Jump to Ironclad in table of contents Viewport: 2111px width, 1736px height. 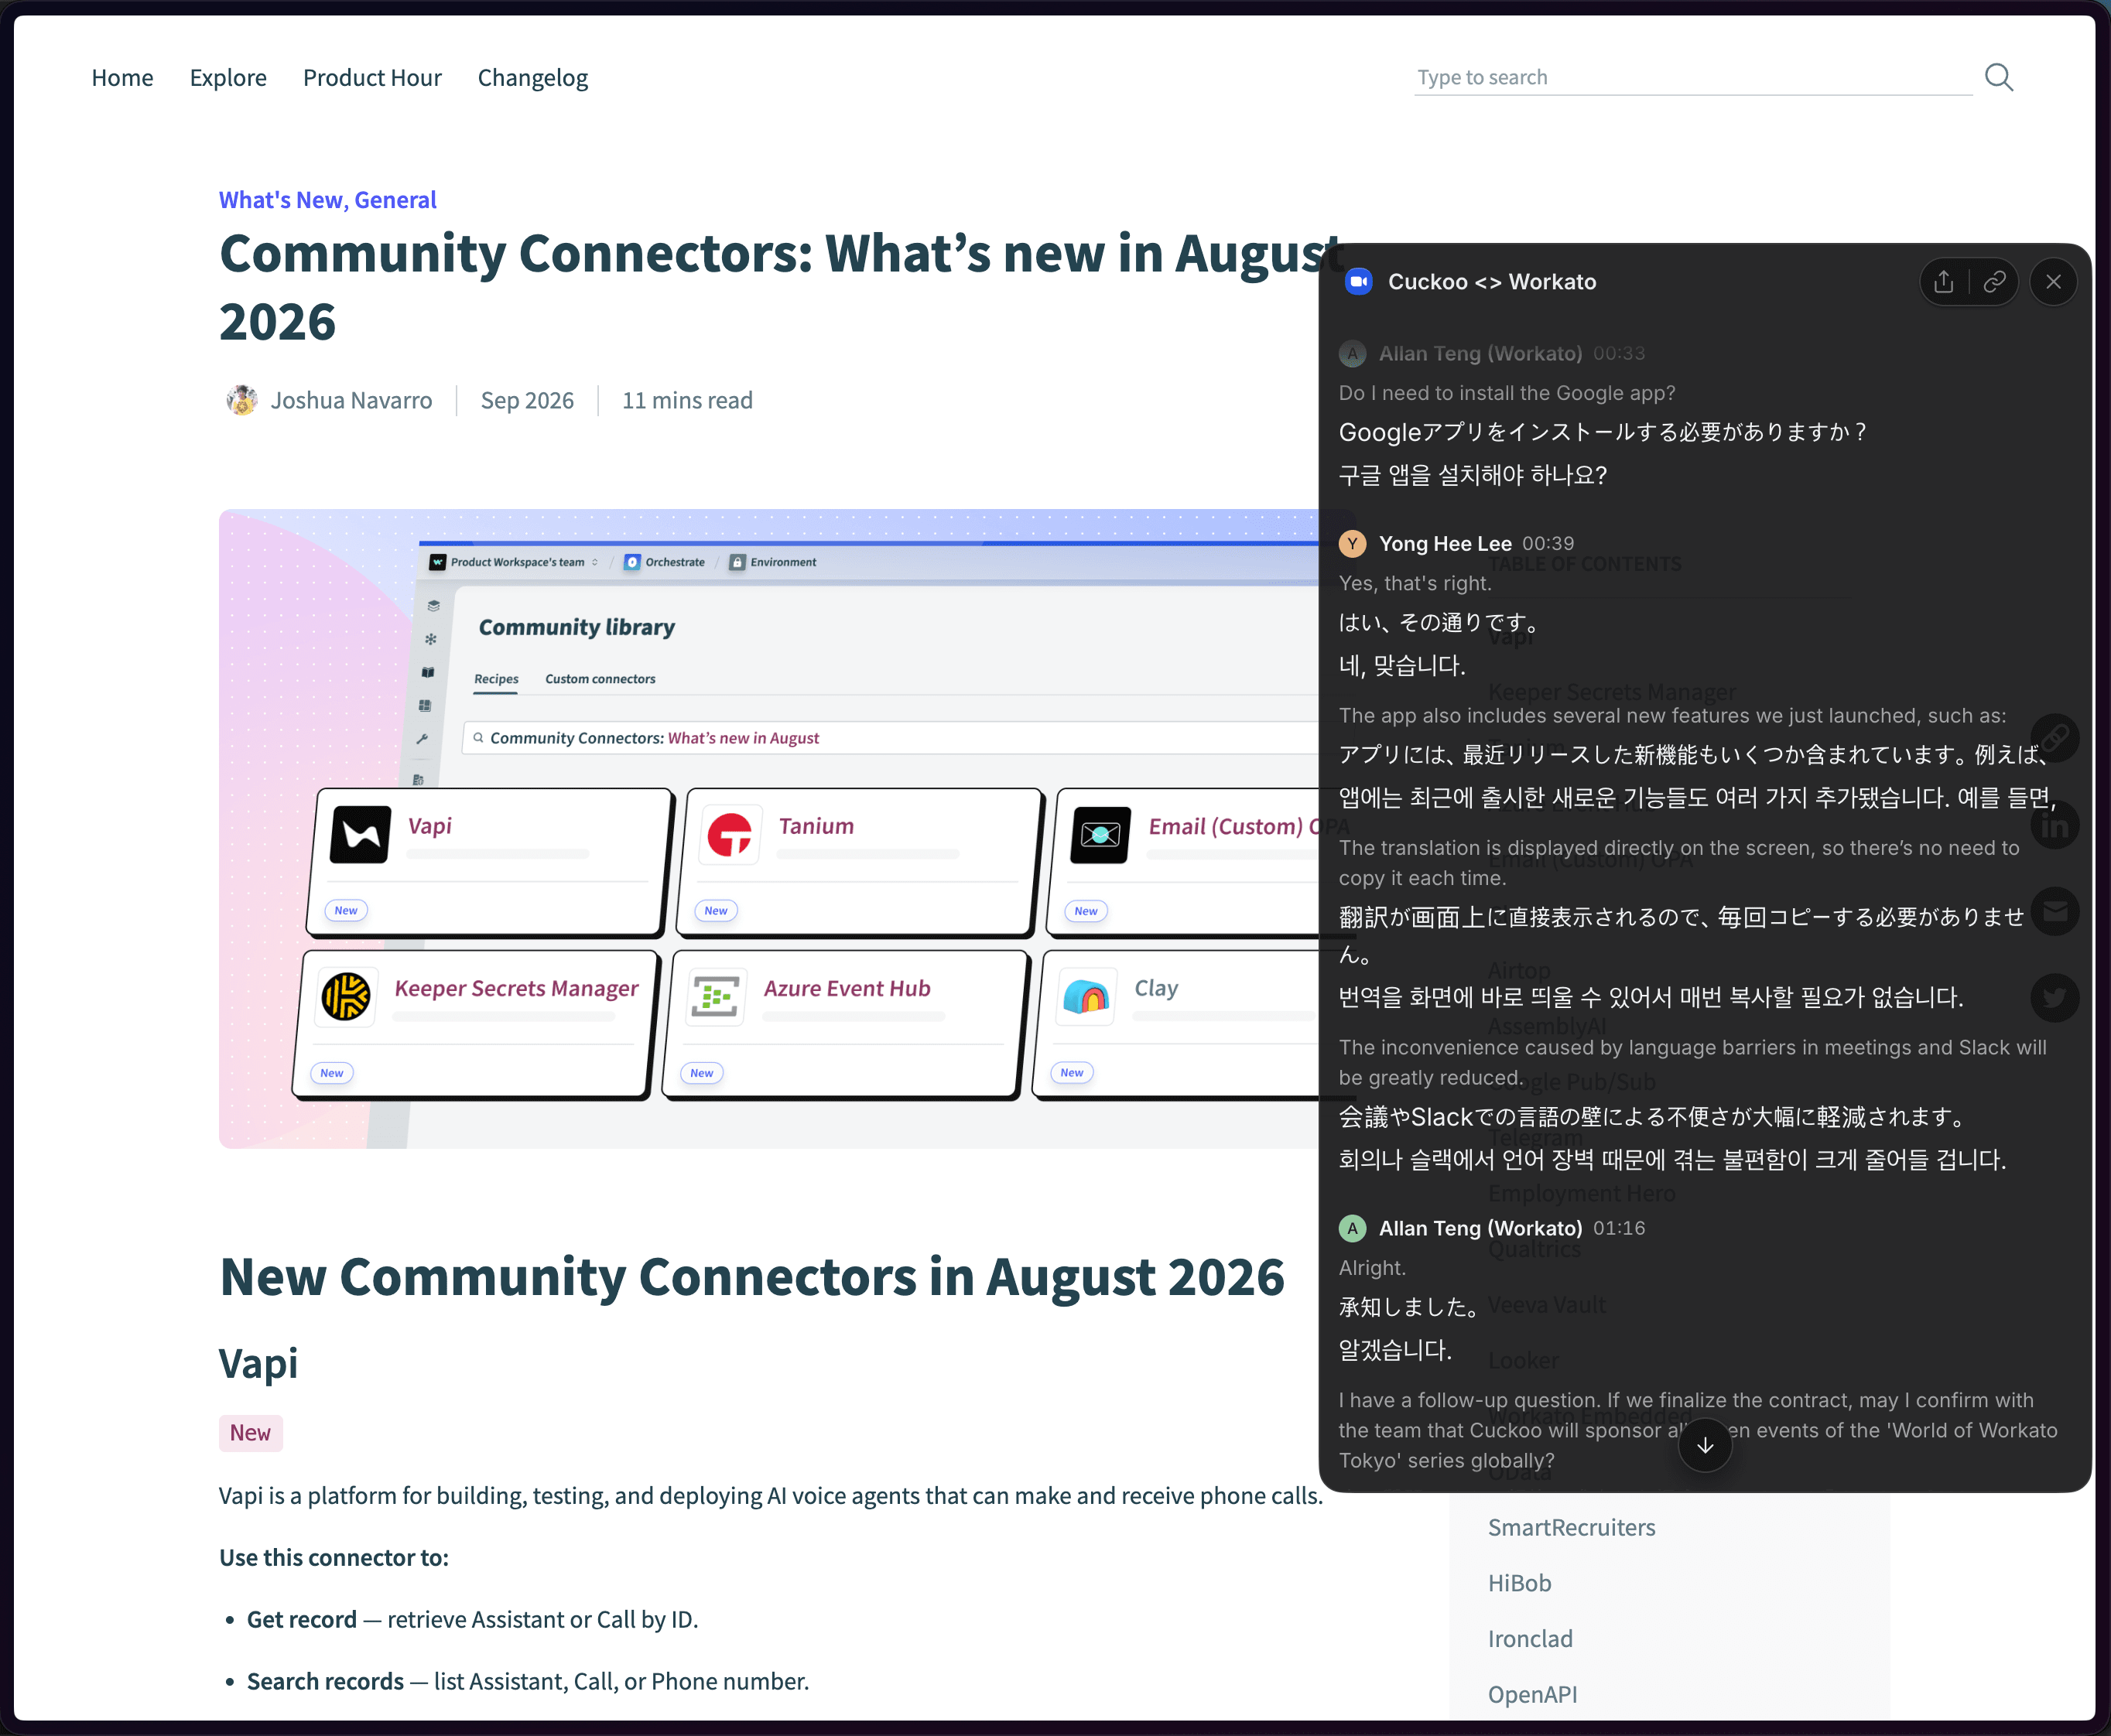pyautogui.click(x=1530, y=1638)
